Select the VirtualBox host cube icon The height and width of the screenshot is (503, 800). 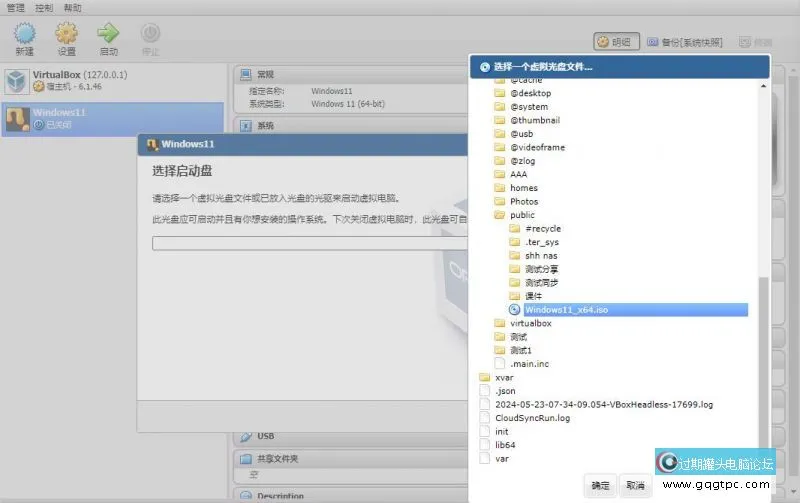(16, 81)
